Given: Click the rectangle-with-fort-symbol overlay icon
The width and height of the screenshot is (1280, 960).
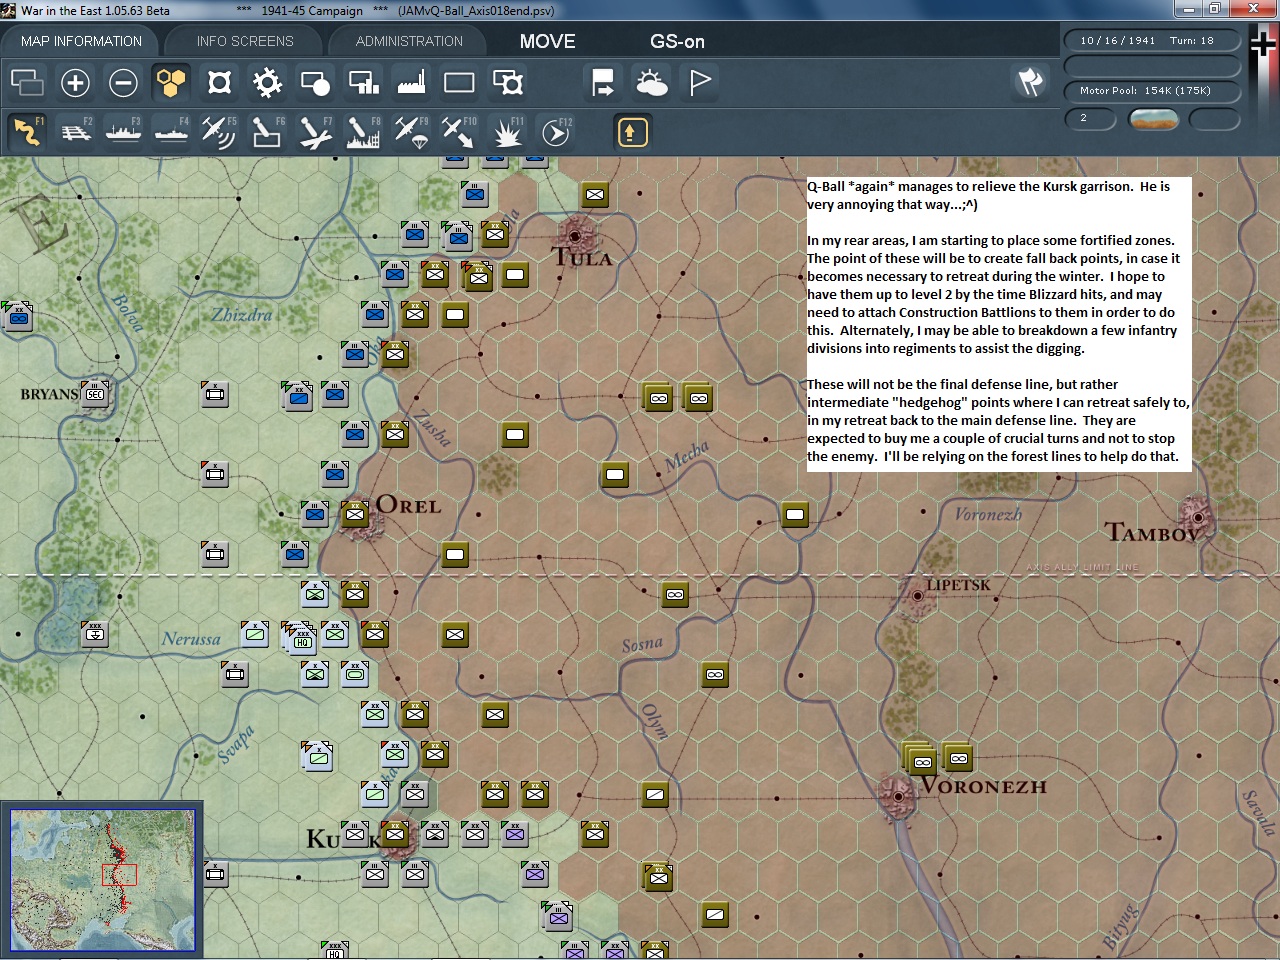Looking at the screenshot, I should [507, 82].
